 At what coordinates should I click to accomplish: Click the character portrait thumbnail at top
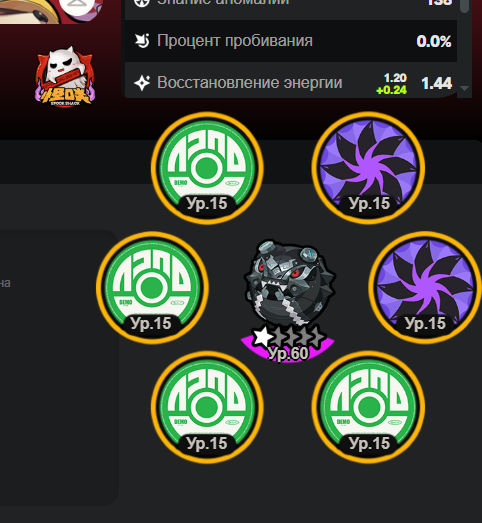click(x=50, y=11)
